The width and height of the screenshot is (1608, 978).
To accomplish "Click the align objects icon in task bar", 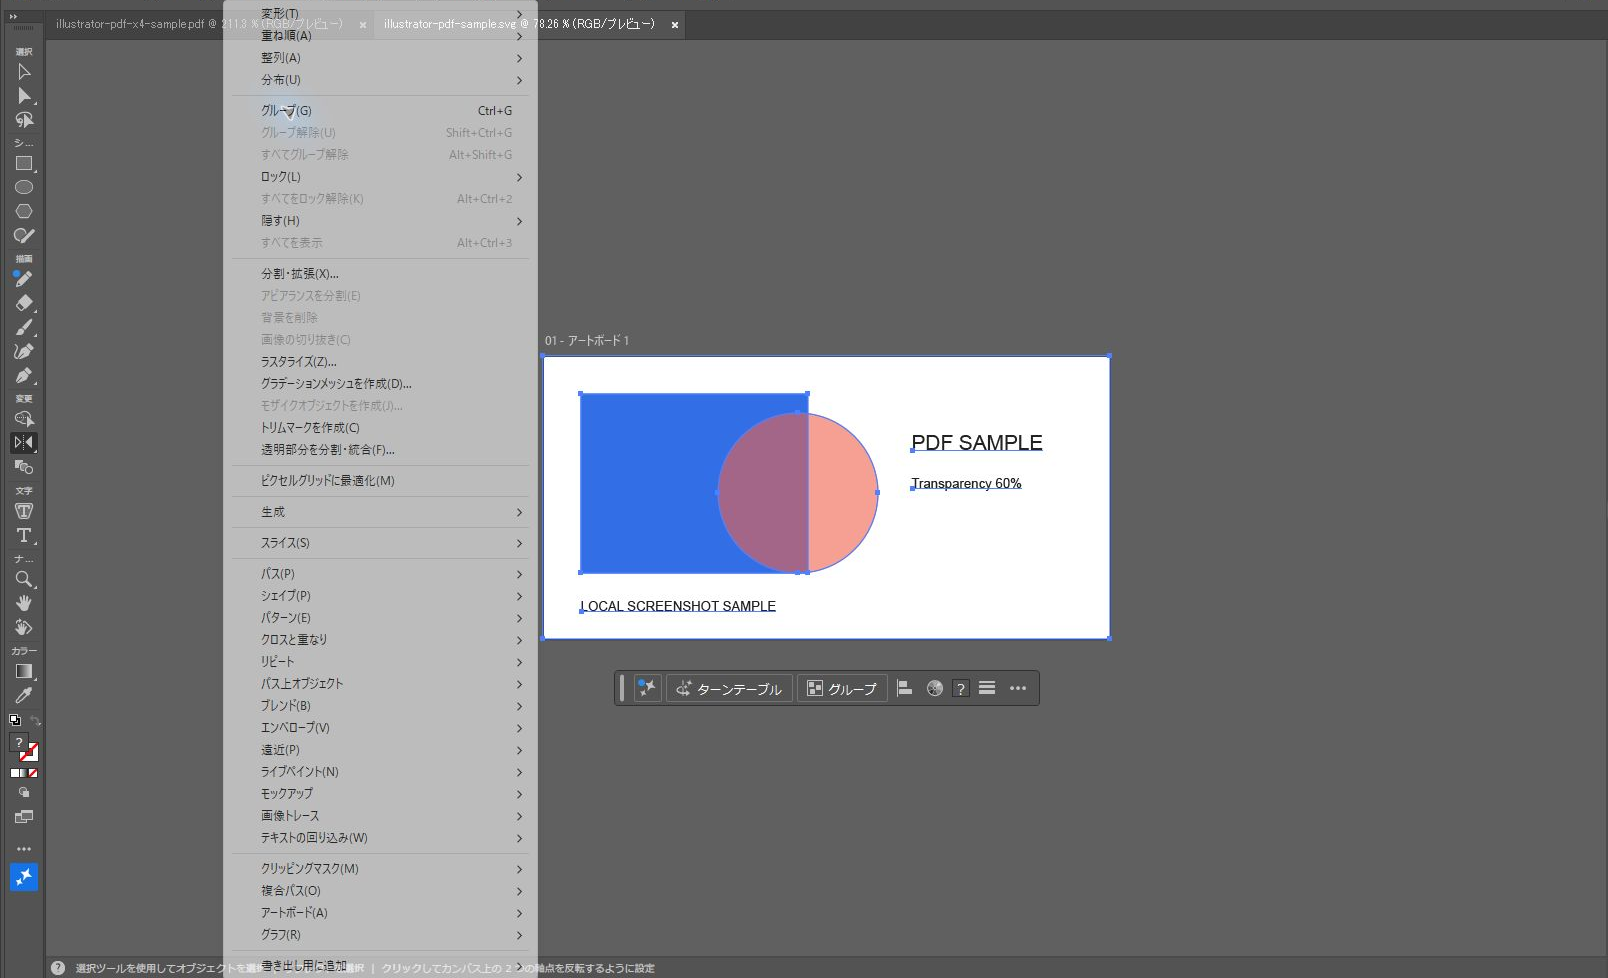I will pyautogui.click(x=905, y=688).
